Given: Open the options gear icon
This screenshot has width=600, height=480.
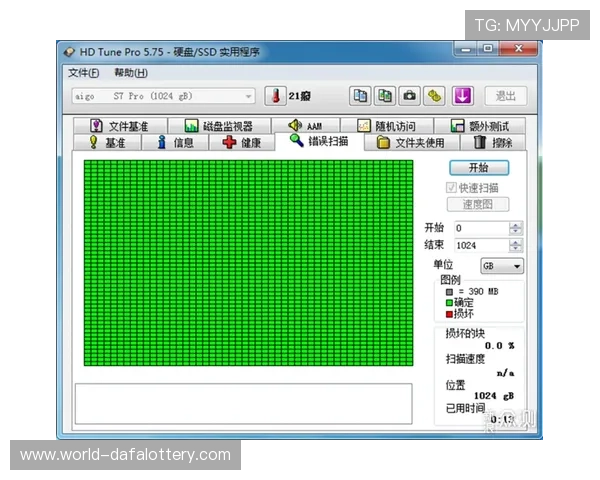Looking at the screenshot, I should [434, 96].
